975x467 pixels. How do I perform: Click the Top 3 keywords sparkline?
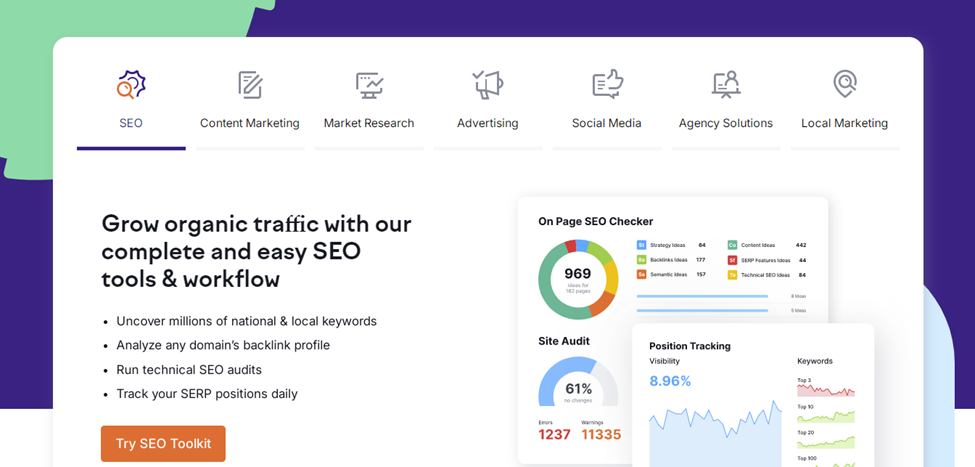[x=826, y=390]
